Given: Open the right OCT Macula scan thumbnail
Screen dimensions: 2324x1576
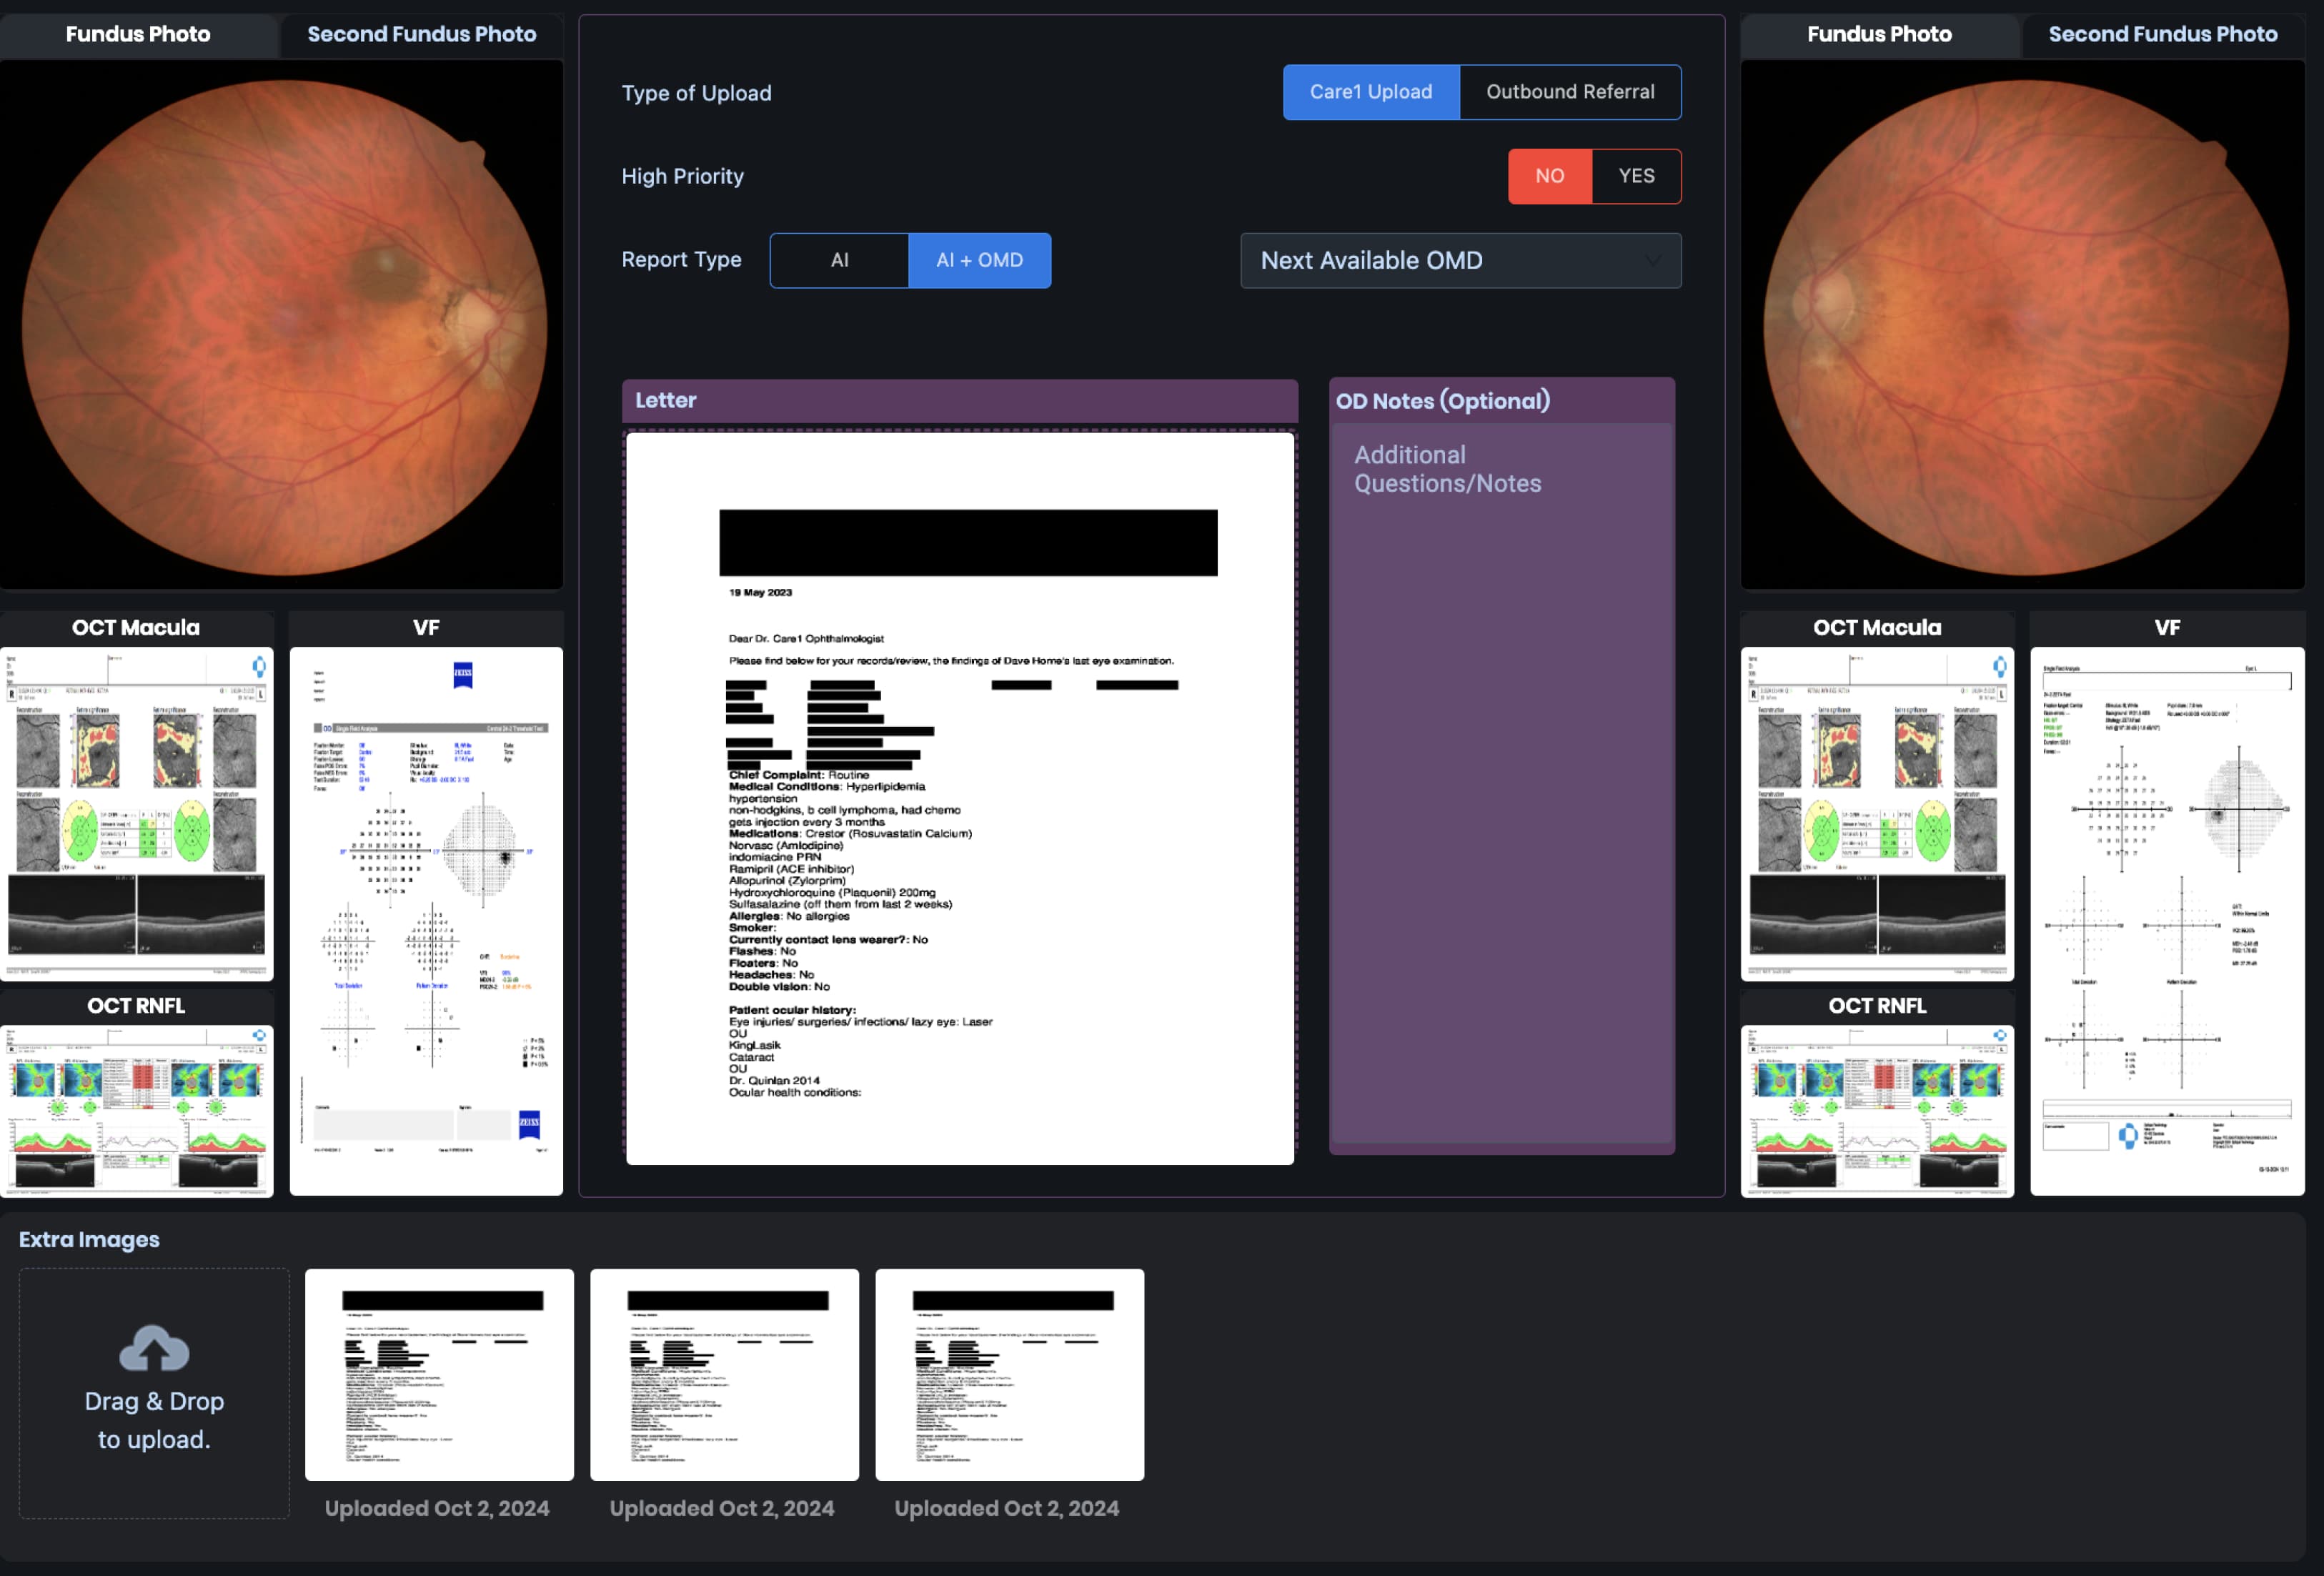Looking at the screenshot, I should tap(1877, 813).
